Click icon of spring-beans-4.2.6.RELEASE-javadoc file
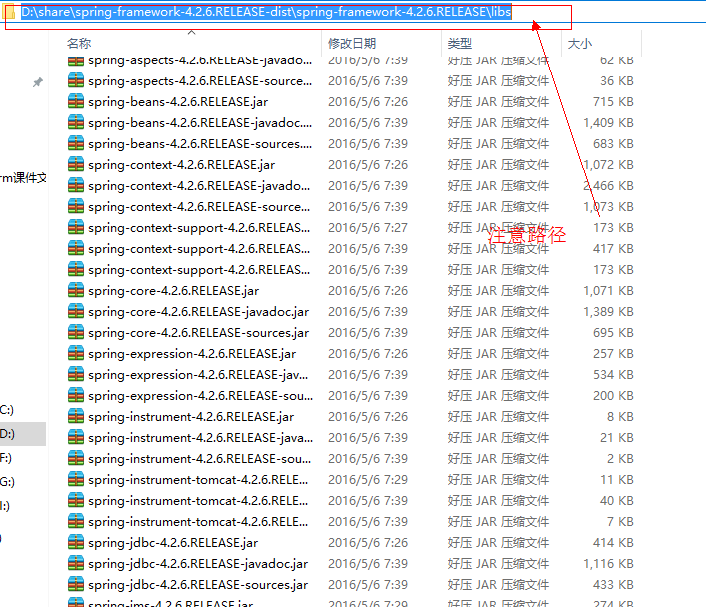The height and width of the screenshot is (607, 706). [x=76, y=122]
